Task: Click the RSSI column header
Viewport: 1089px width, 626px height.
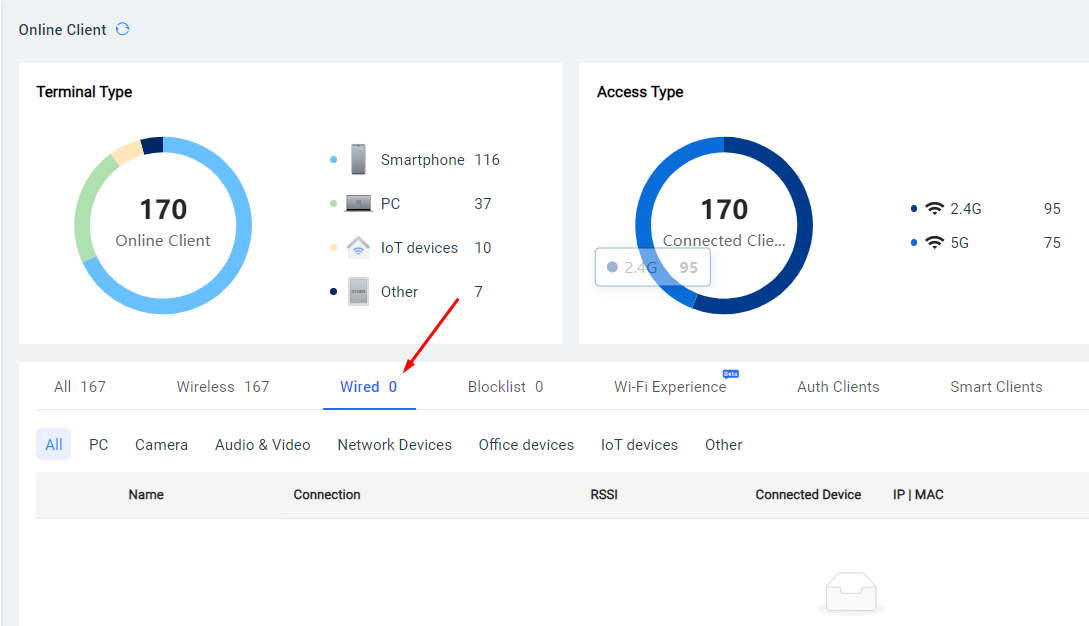Action: (x=604, y=495)
